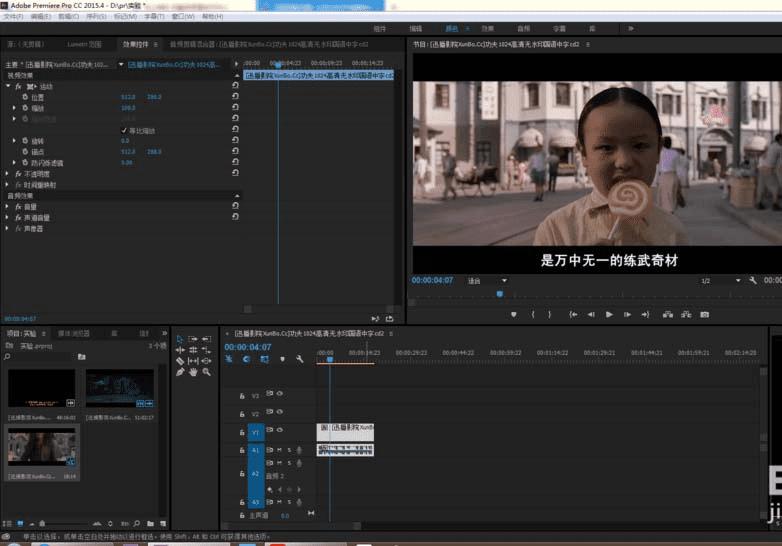This screenshot has height=546, width=782.
Task: Hide the V1 track output eye
Action: pyautogui.click(x=279, y=432)
